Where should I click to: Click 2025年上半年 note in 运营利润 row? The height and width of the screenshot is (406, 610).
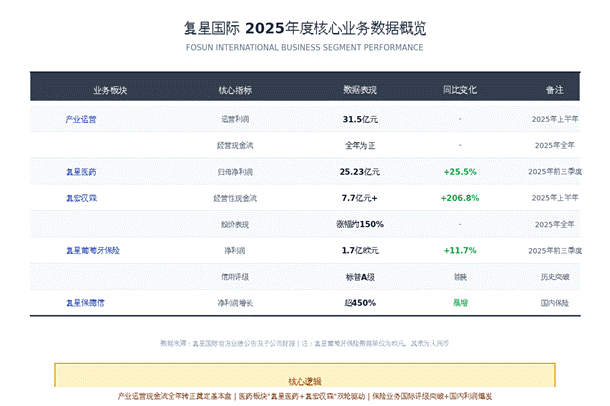pos(555,119)
